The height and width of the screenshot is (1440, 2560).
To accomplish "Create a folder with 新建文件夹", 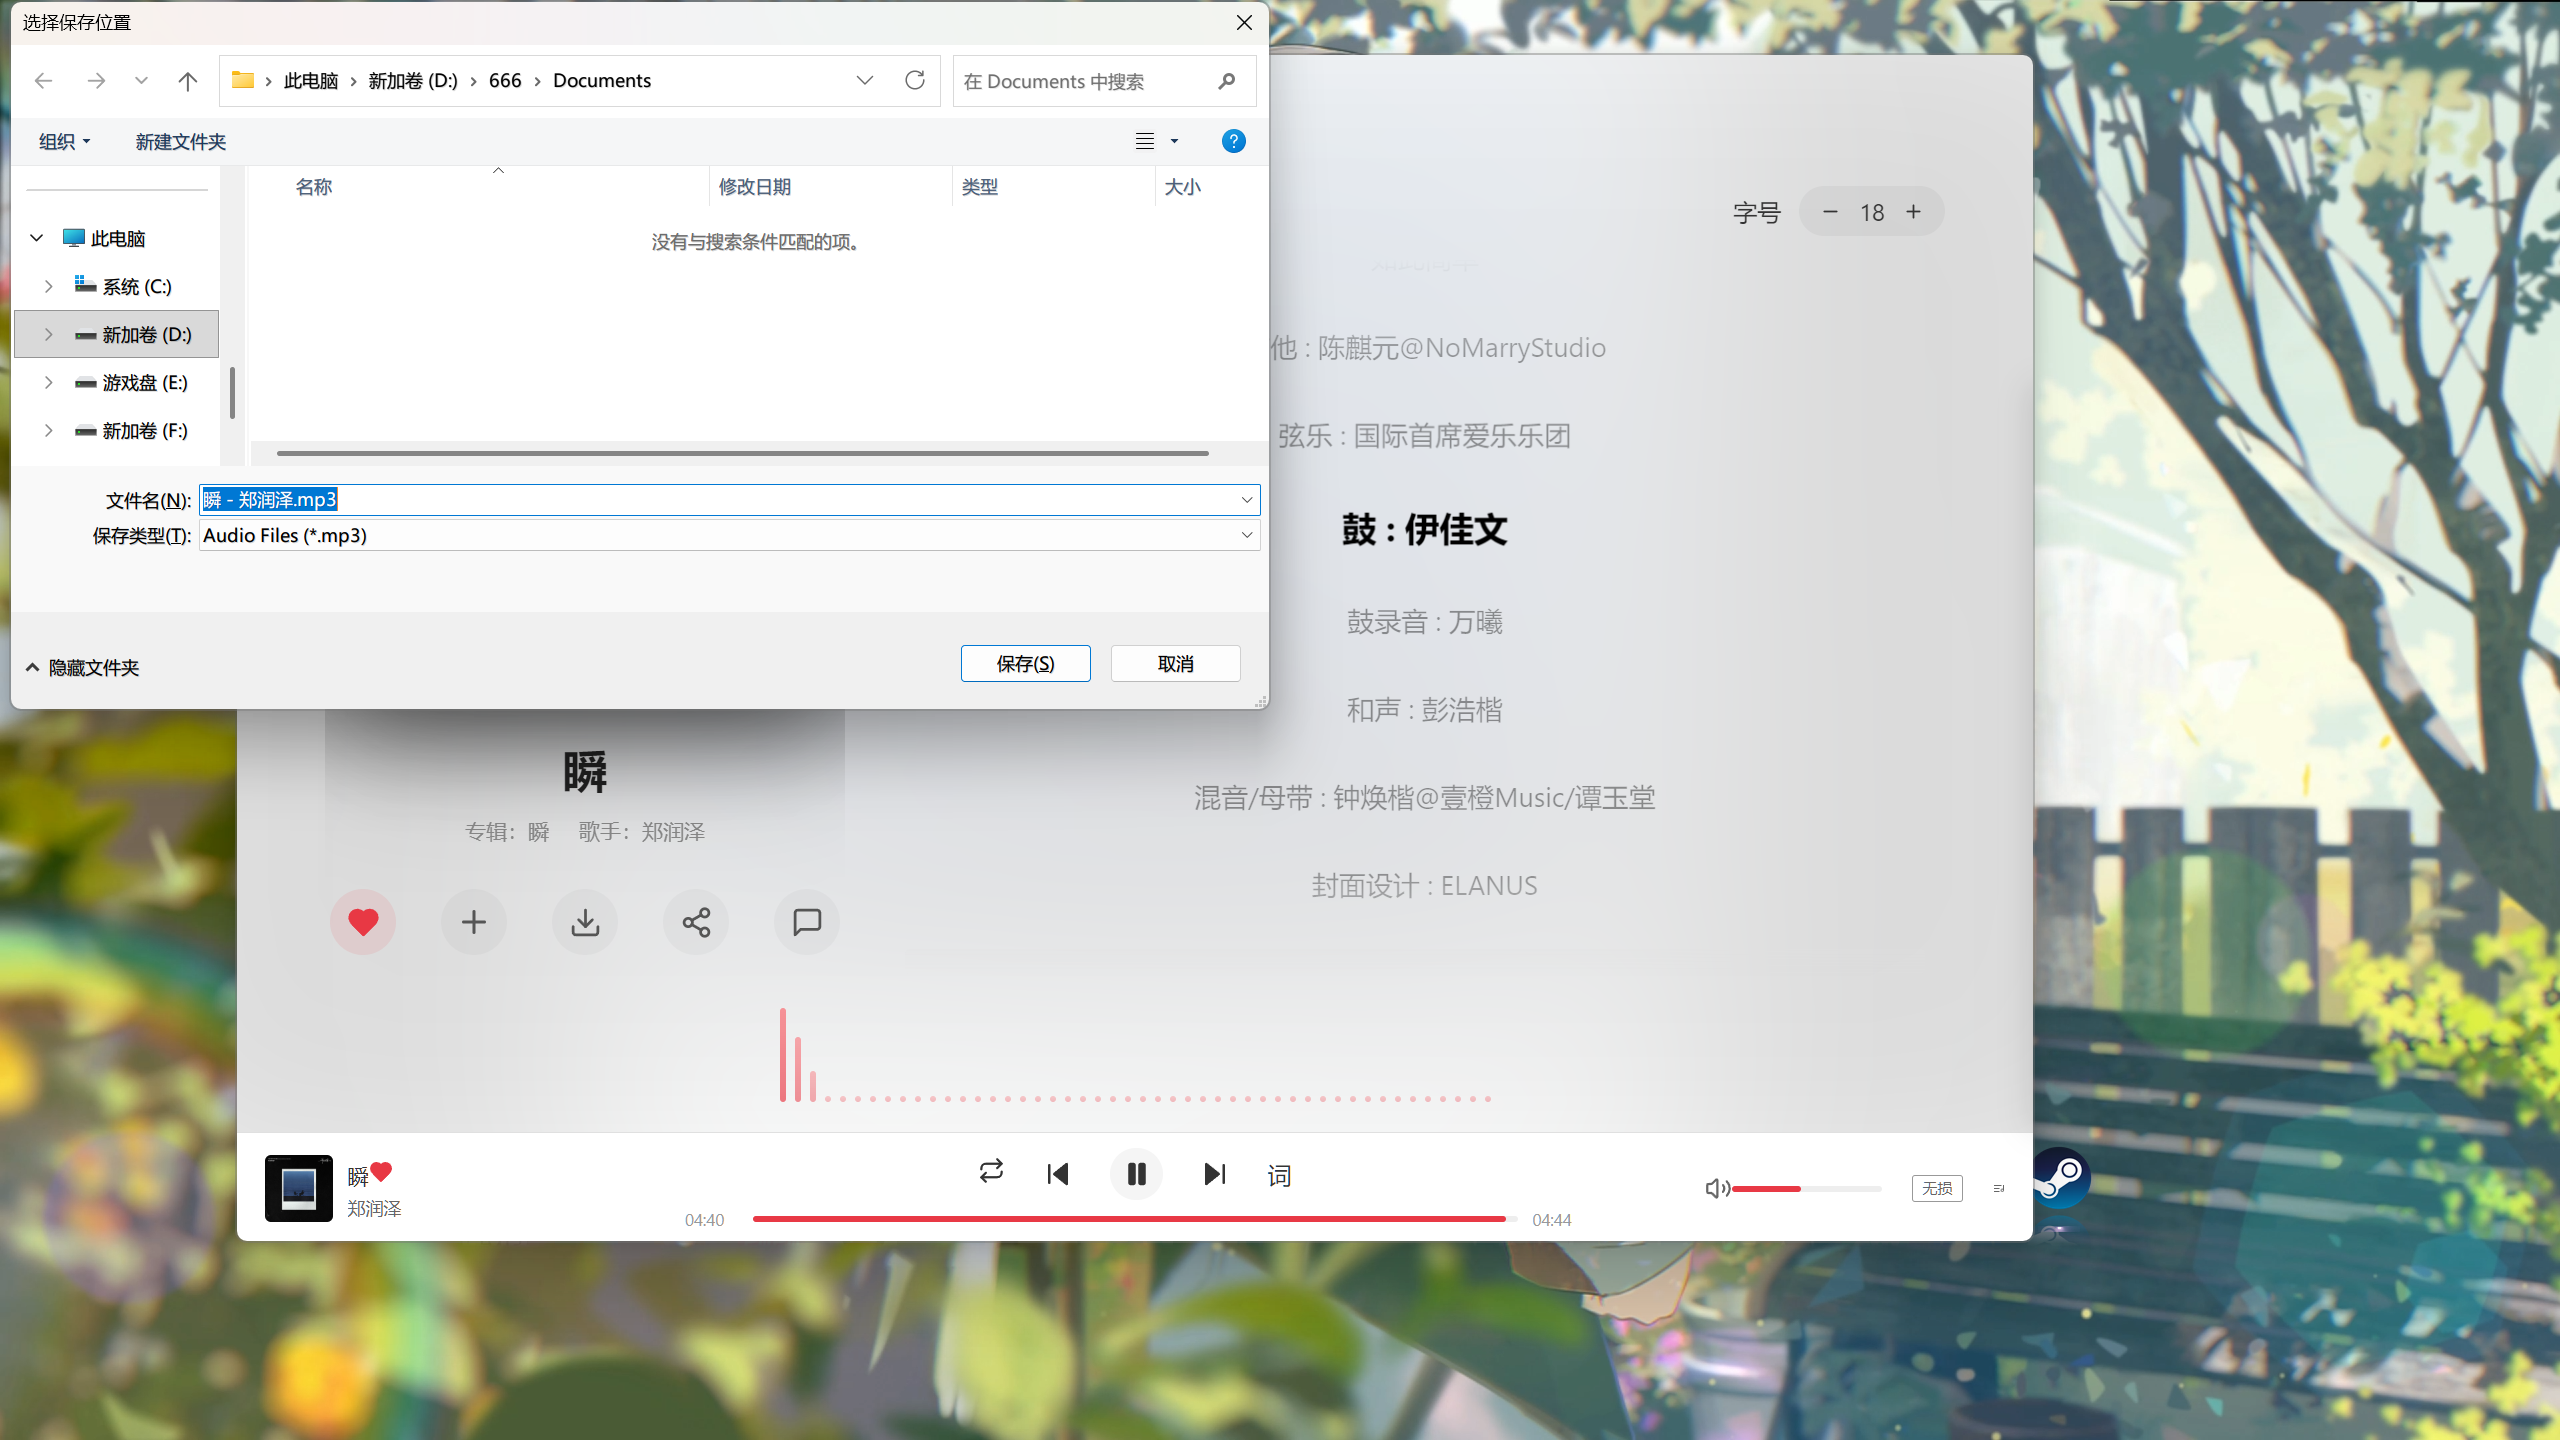I will [x=179, y=141].
